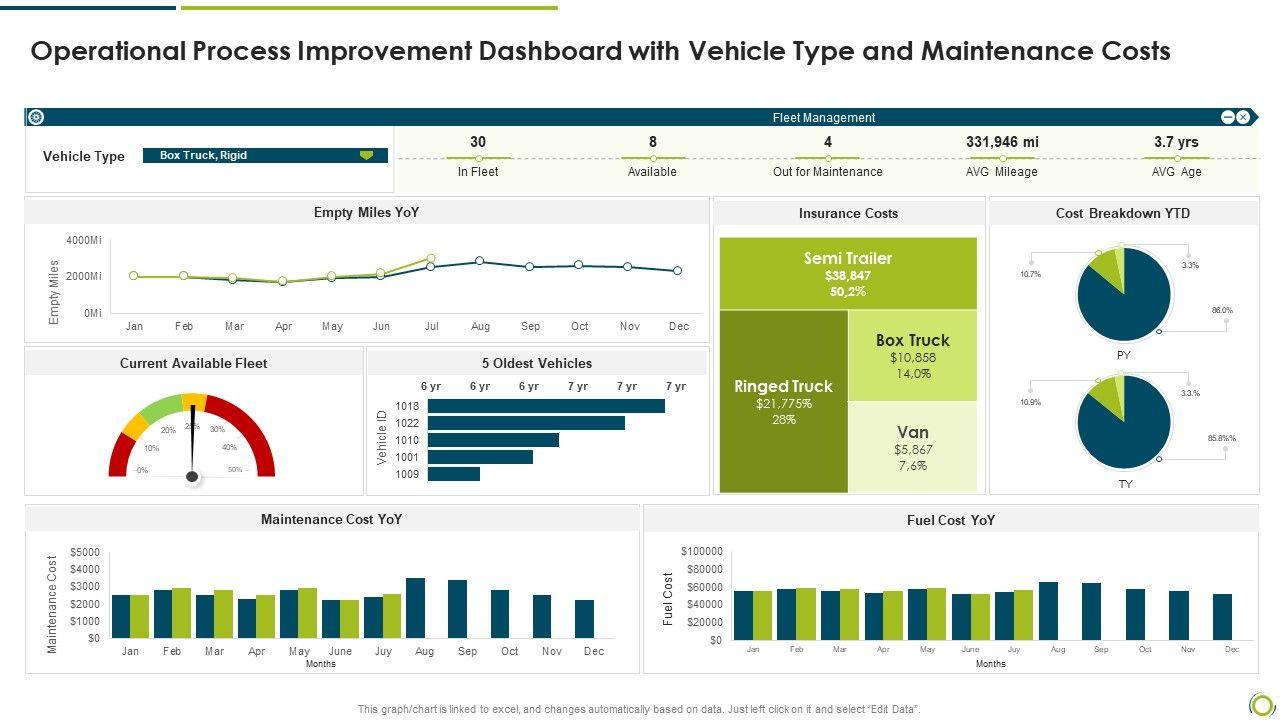Screen dimensions: 1280x720
Task: Click the bar for vehicle 1018
Action: click(546, 406)
